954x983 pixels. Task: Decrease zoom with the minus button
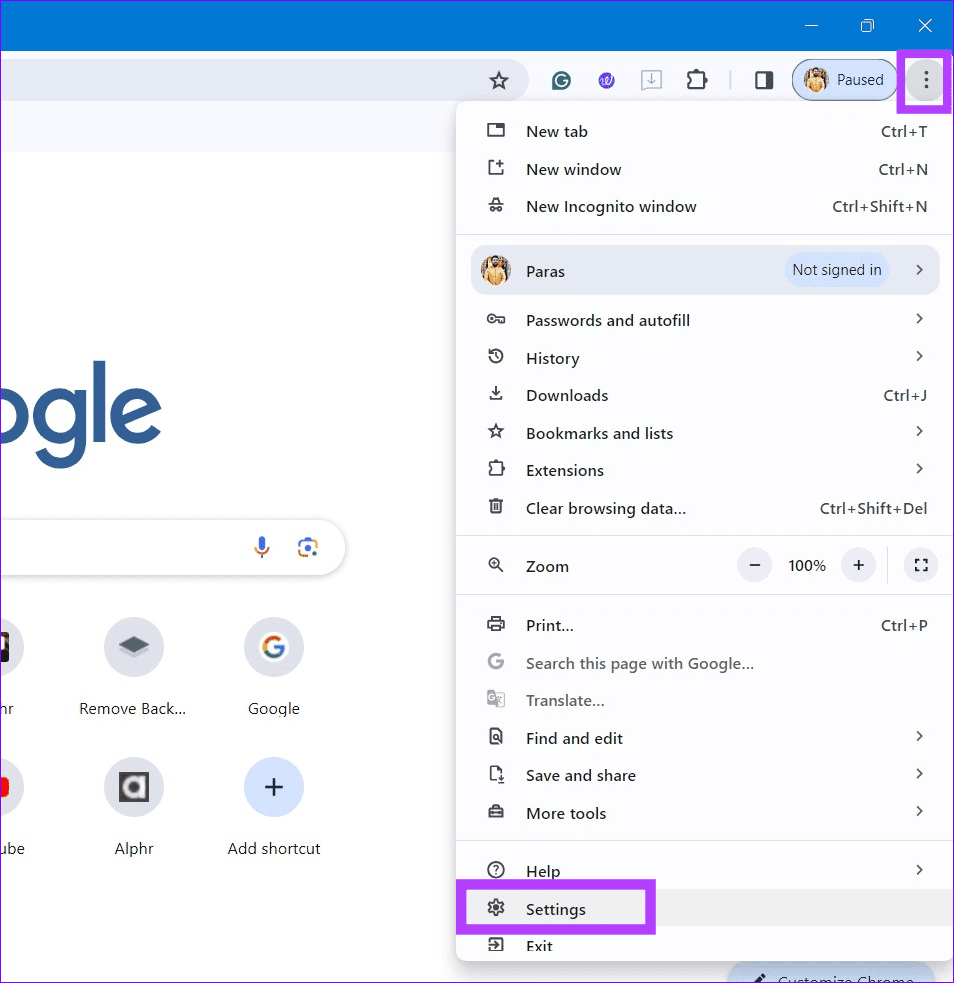[755, 565]
